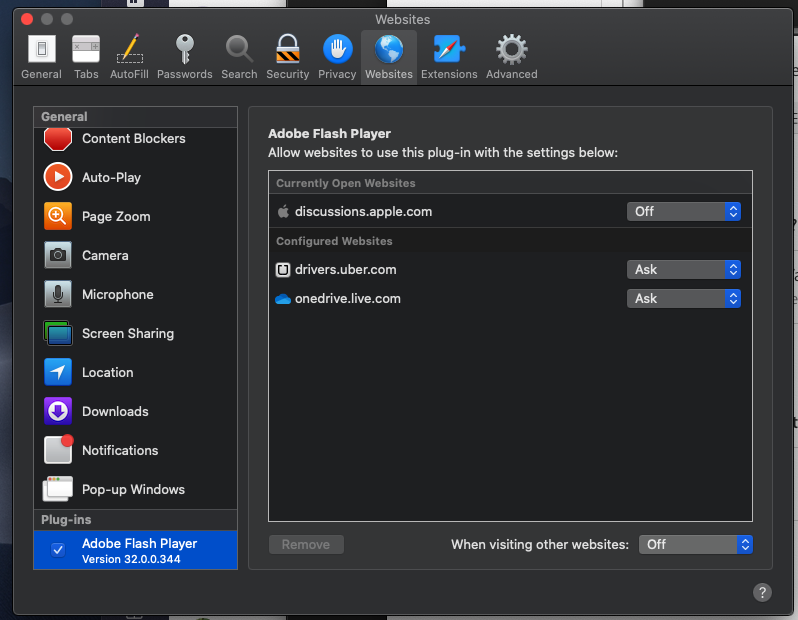Open the Advanced gear icon
This screenshot has width=798, height=620.
(511, 49)
